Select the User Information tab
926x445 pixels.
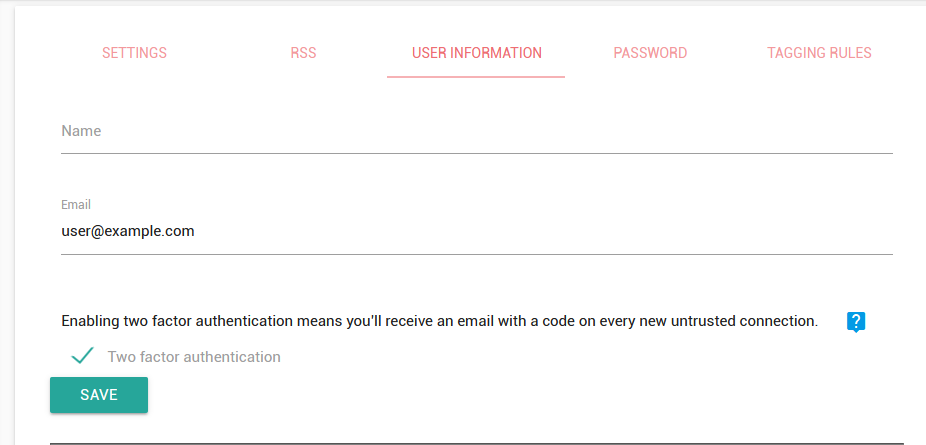[476, 53]
